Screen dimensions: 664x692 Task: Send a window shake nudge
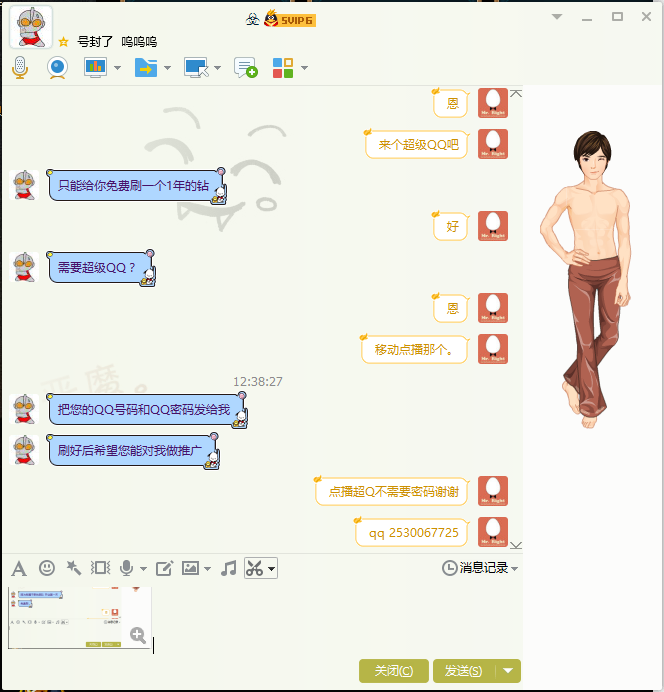[x=101, y=568]
